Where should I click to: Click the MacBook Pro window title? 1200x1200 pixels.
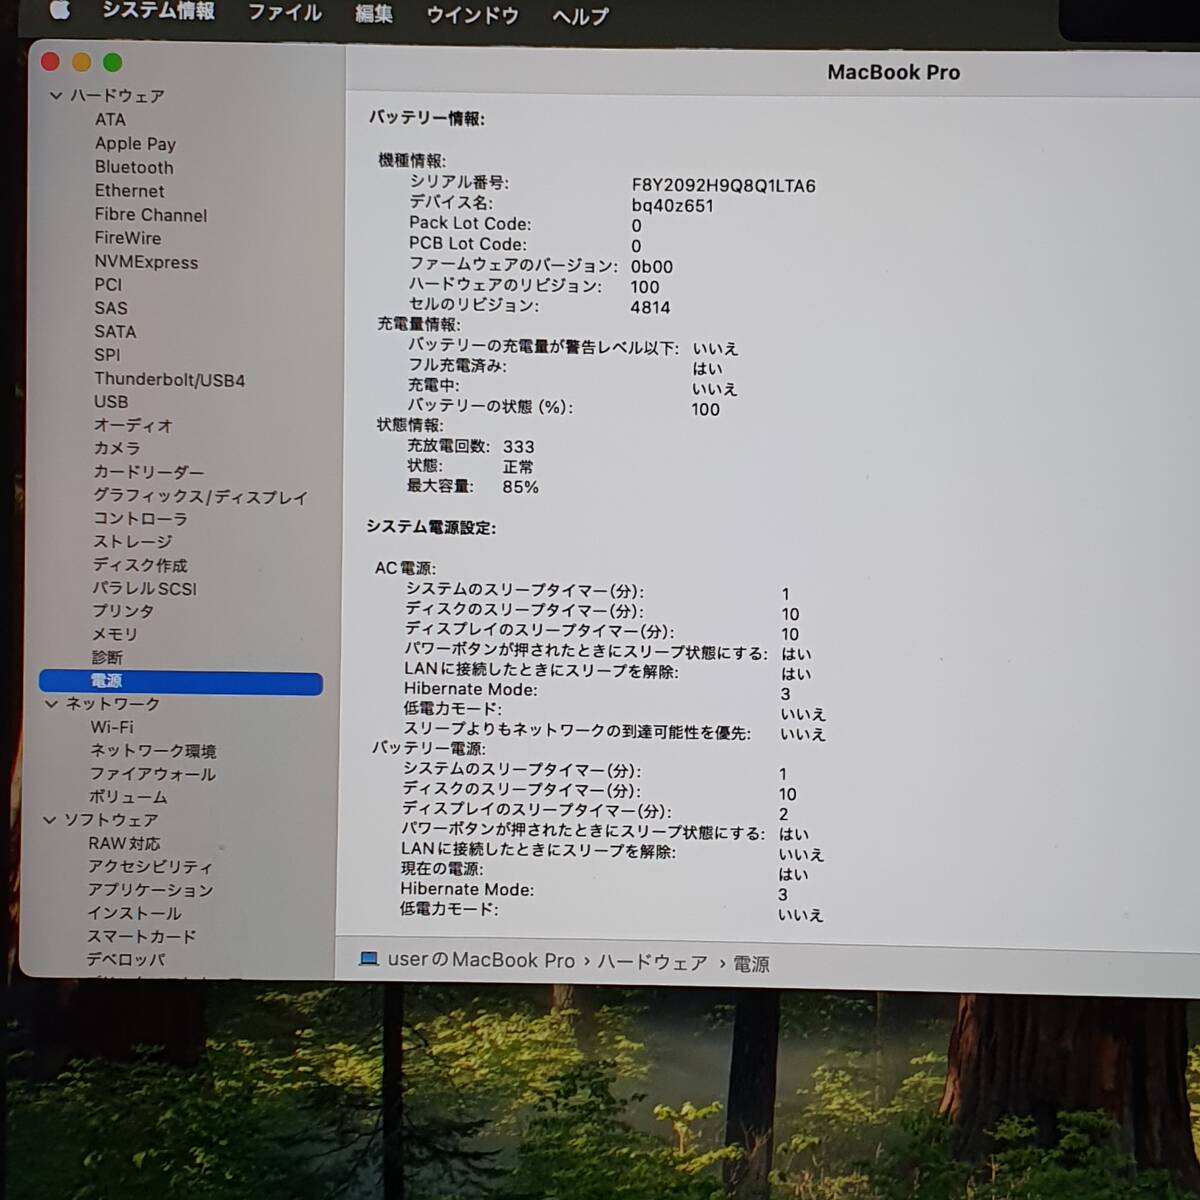(893, 72)
